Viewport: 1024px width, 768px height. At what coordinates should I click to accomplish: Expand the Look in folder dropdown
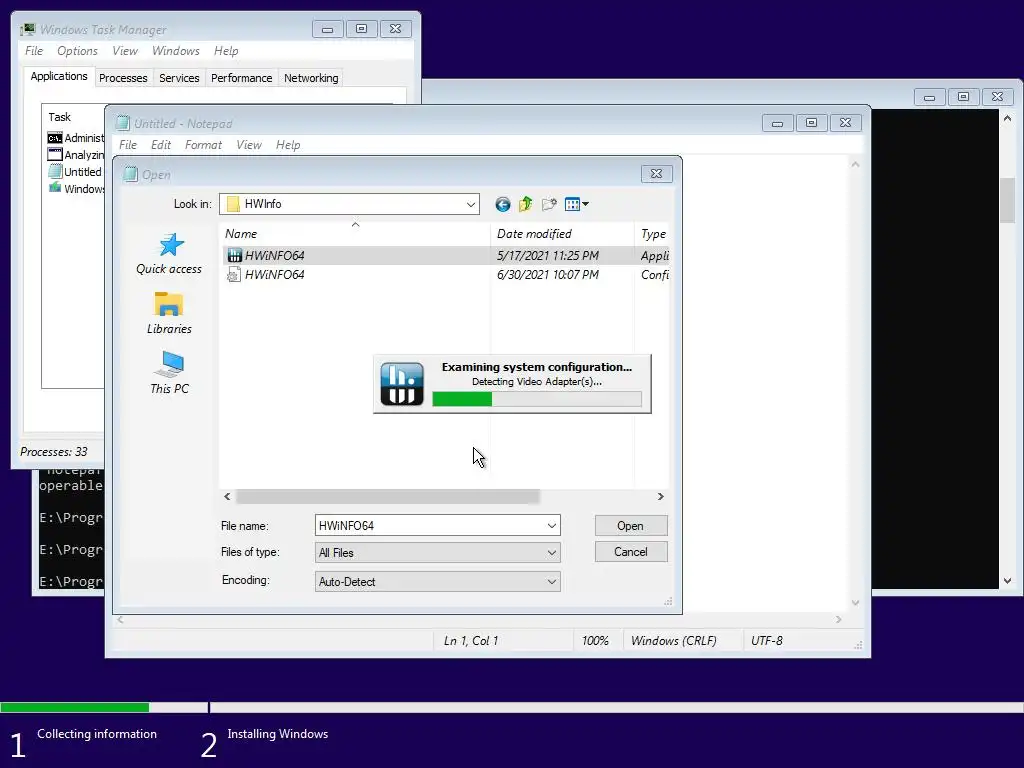tap(471, 204)
